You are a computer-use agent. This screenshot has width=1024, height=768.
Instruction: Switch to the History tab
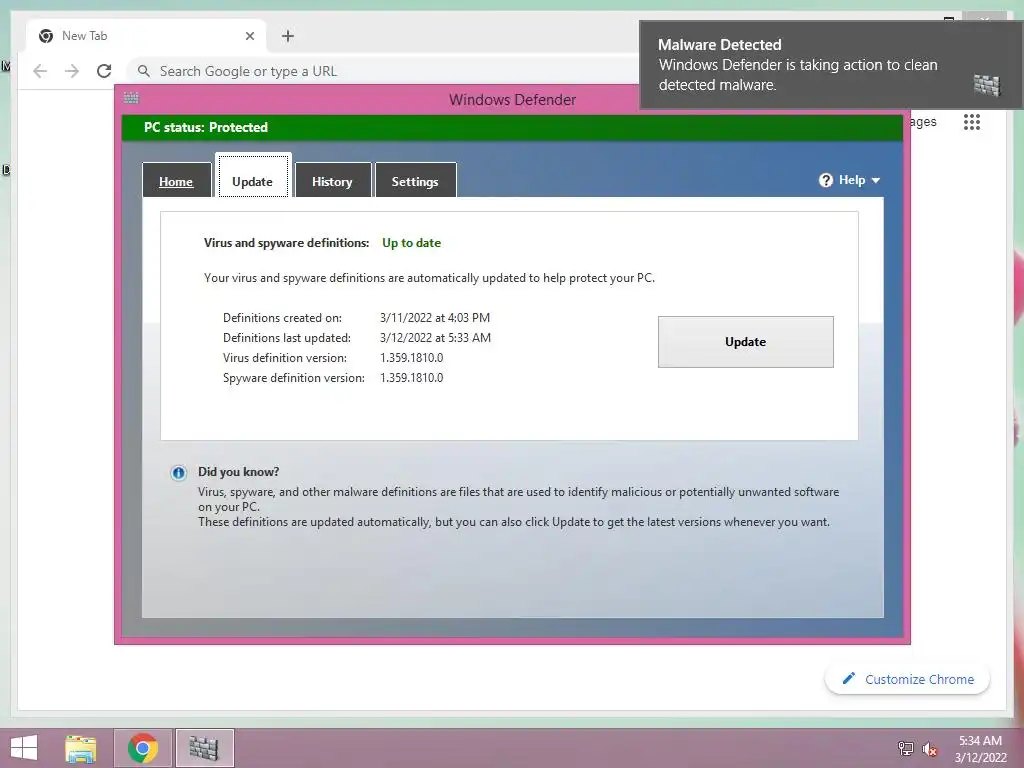coord(332,181)
